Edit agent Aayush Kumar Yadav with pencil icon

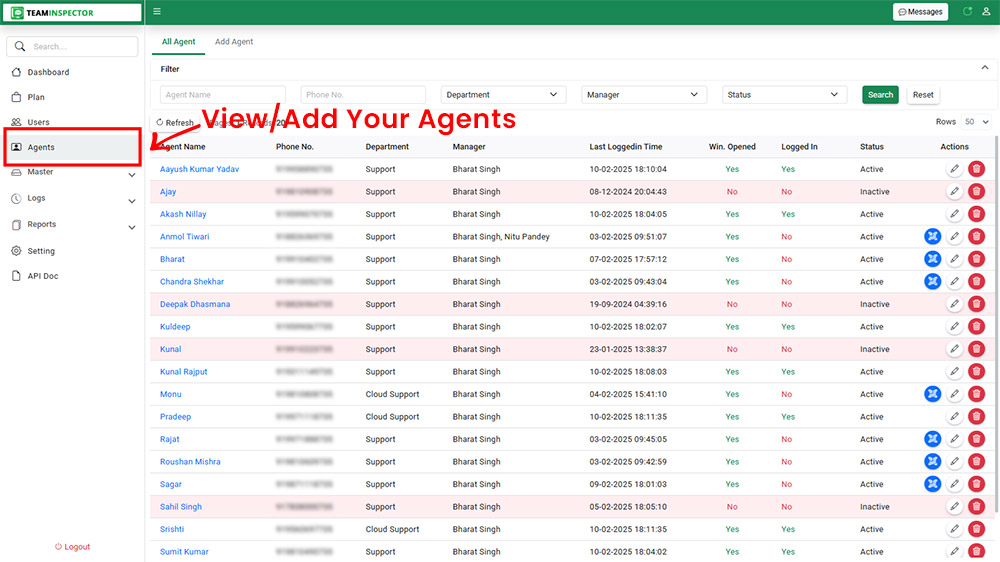[x=954, y=170]
